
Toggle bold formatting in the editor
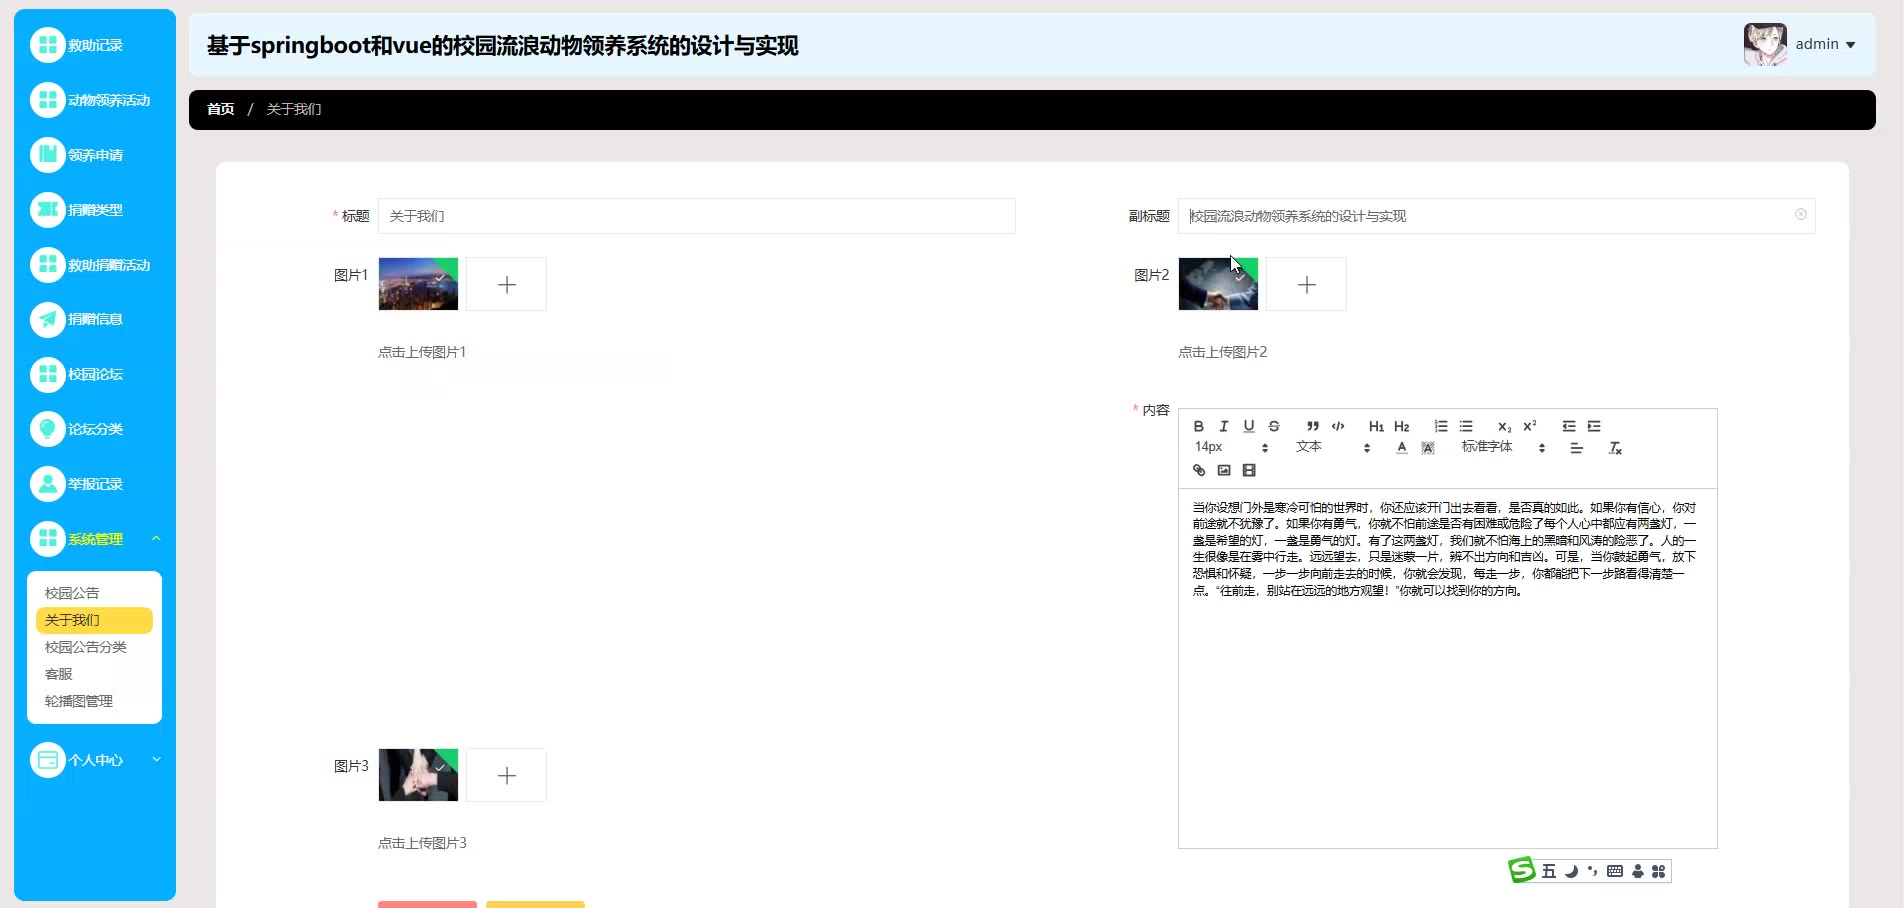(x=1198, y=426)
